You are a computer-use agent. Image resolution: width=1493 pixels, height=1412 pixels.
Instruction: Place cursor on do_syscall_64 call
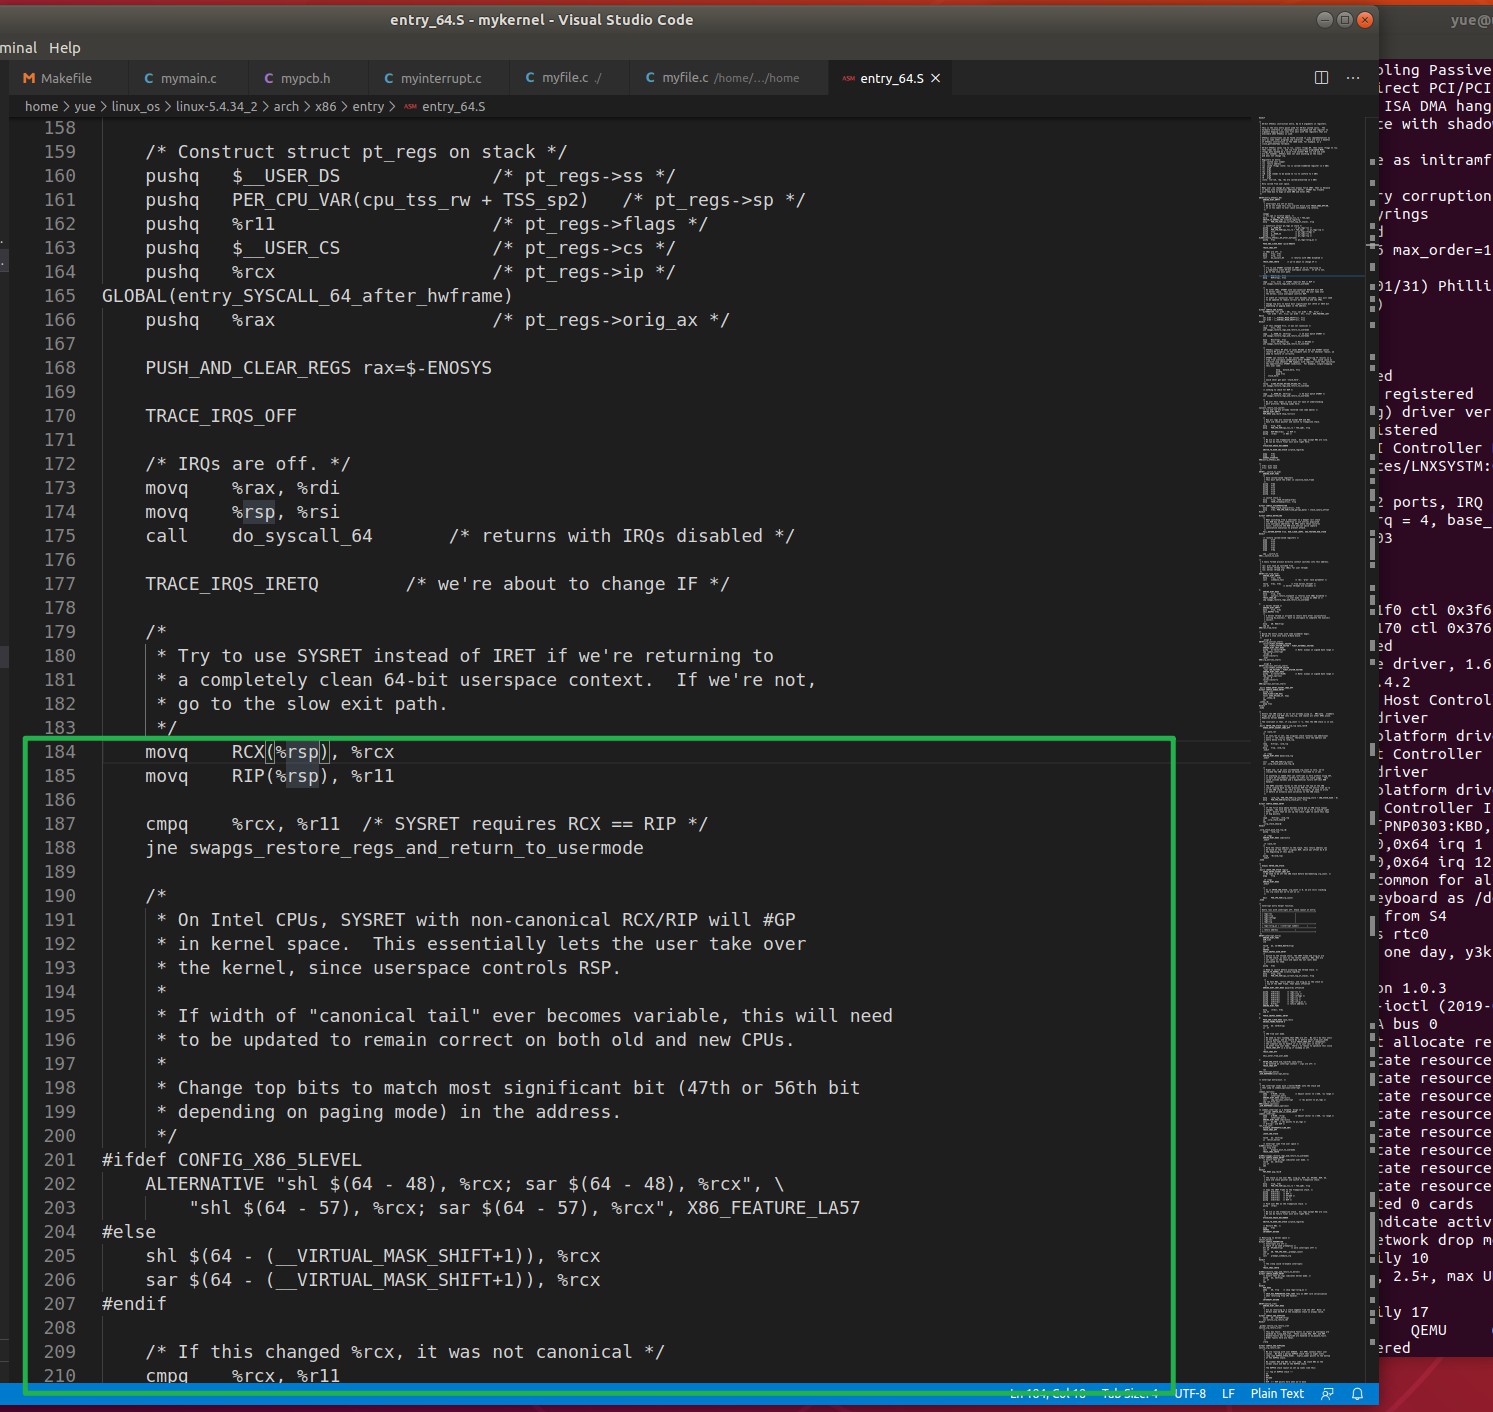tap(302, 536)
